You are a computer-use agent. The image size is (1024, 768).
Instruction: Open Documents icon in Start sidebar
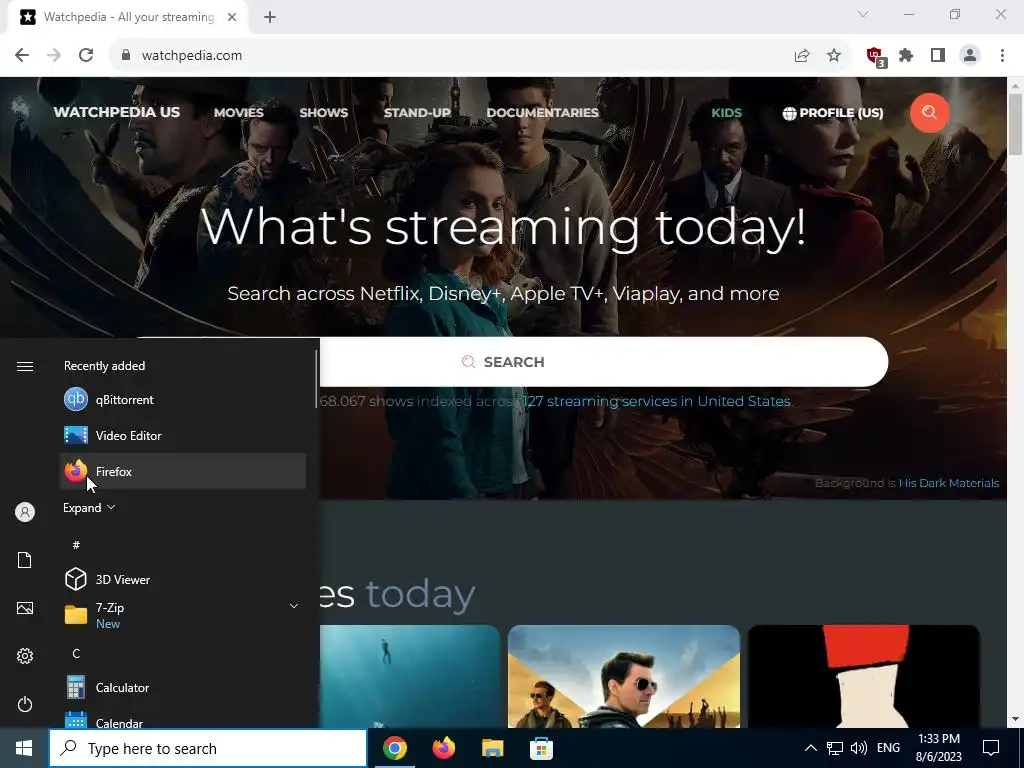(25, 560)
